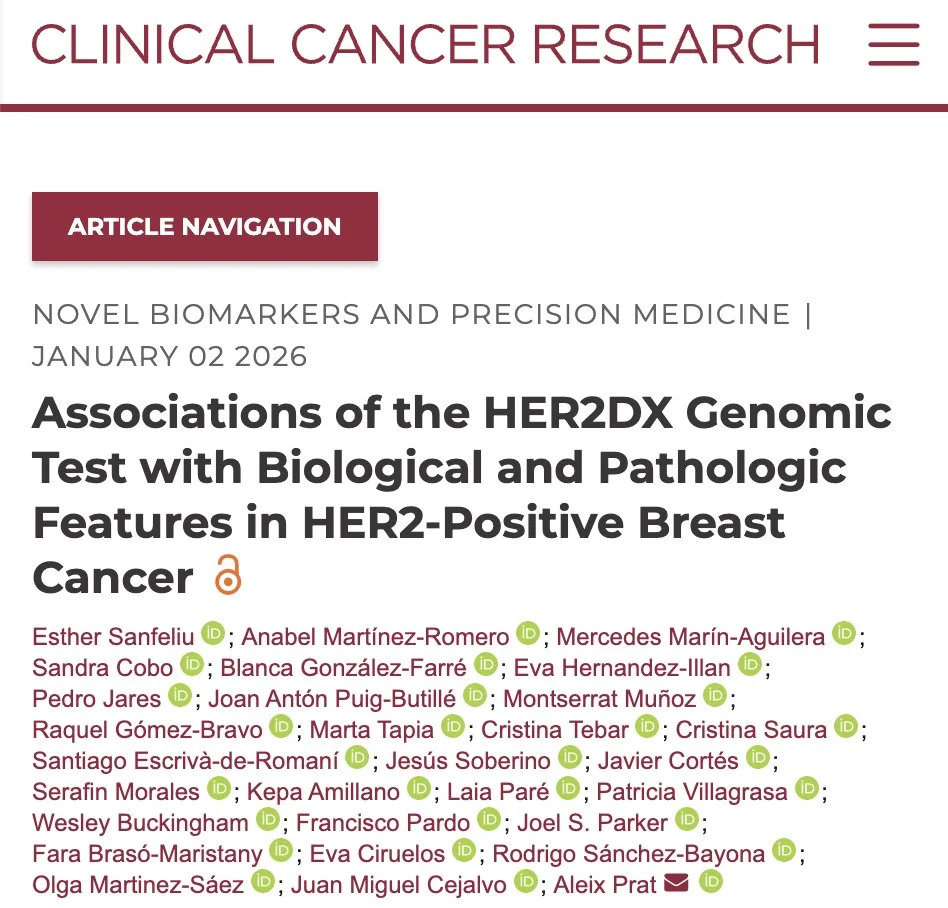
Task: Click ORCID icon beside Joel S. Parker
Action: click(686, 820)
